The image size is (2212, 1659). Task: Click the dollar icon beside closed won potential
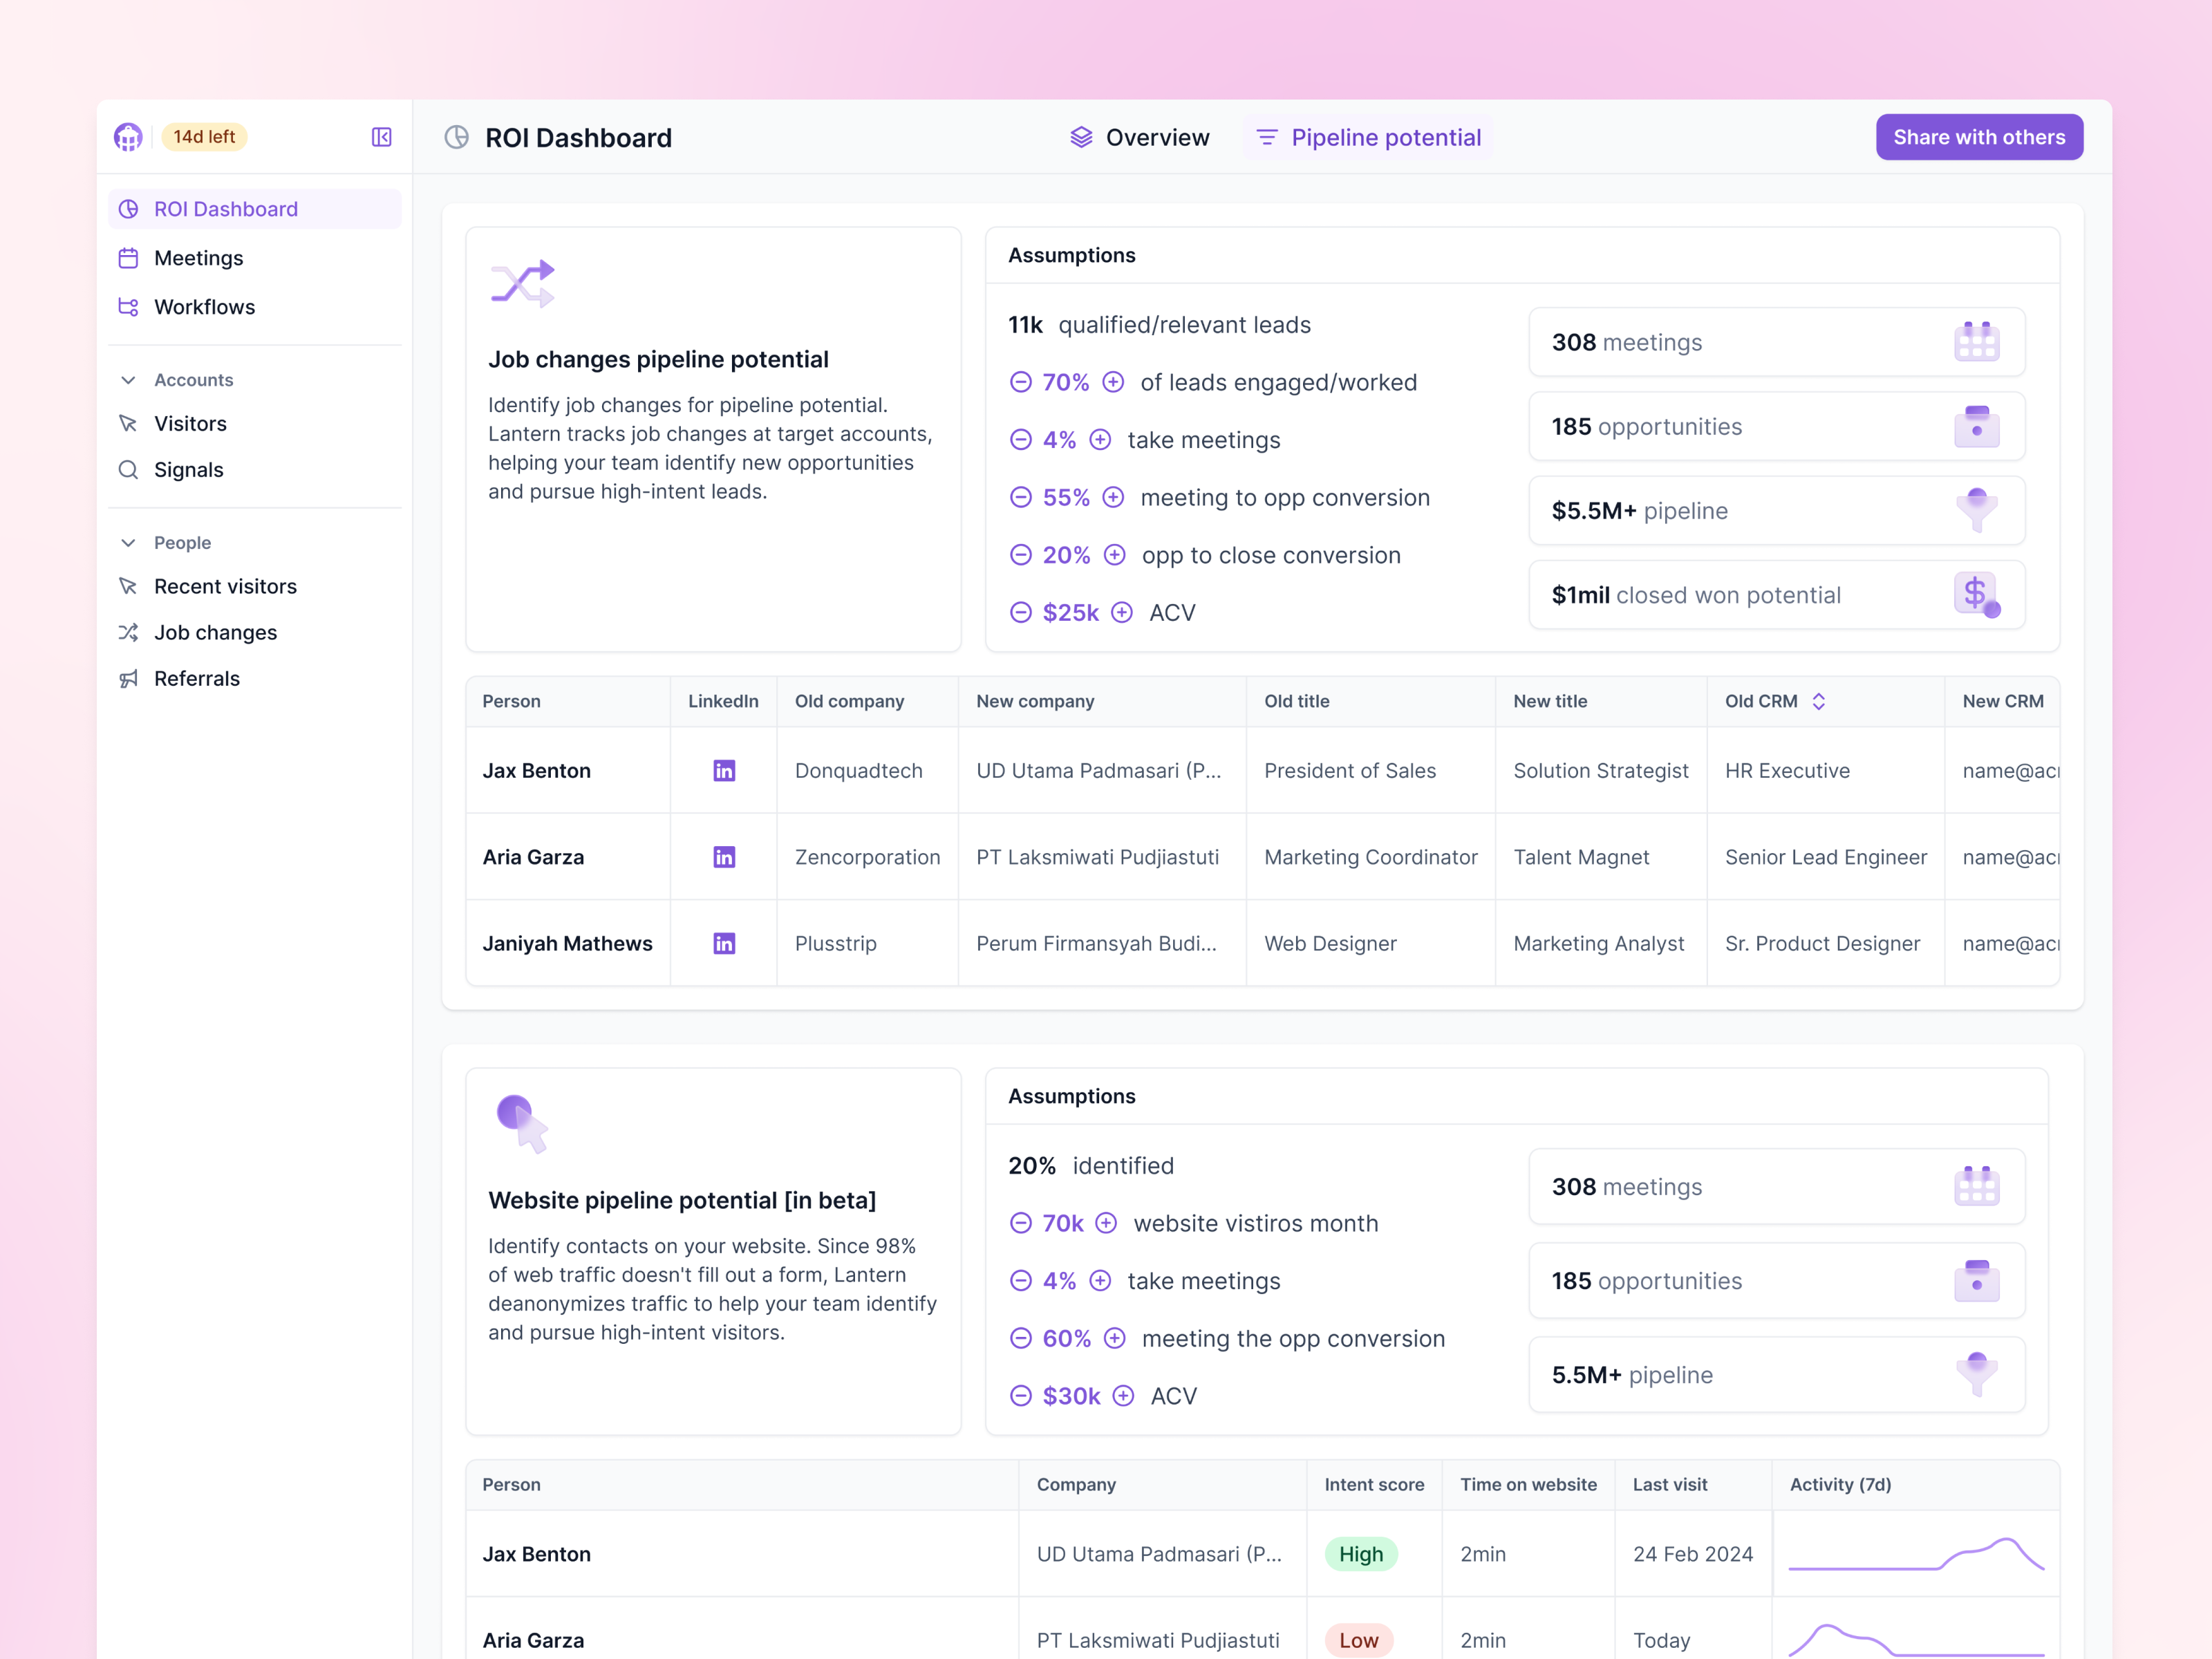point(1977,594)
